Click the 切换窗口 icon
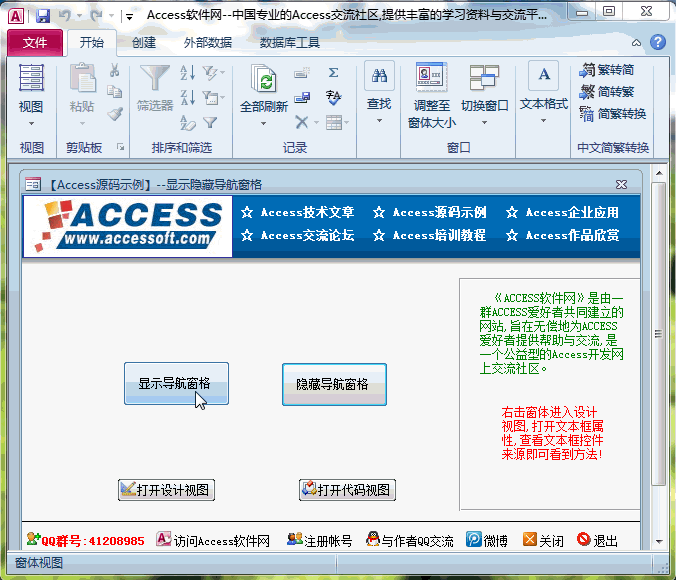Image resolution: width=676 pixels, height=580 pixels. [x=484, y=78]
